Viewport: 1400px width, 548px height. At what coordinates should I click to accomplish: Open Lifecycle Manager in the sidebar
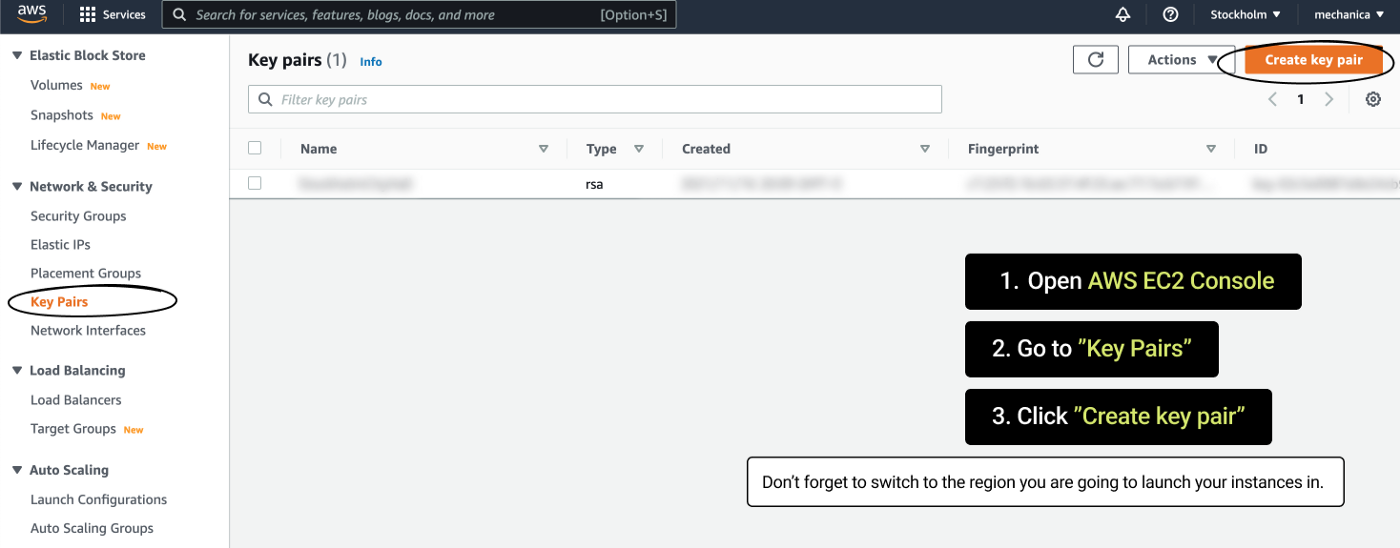point(85,146)
